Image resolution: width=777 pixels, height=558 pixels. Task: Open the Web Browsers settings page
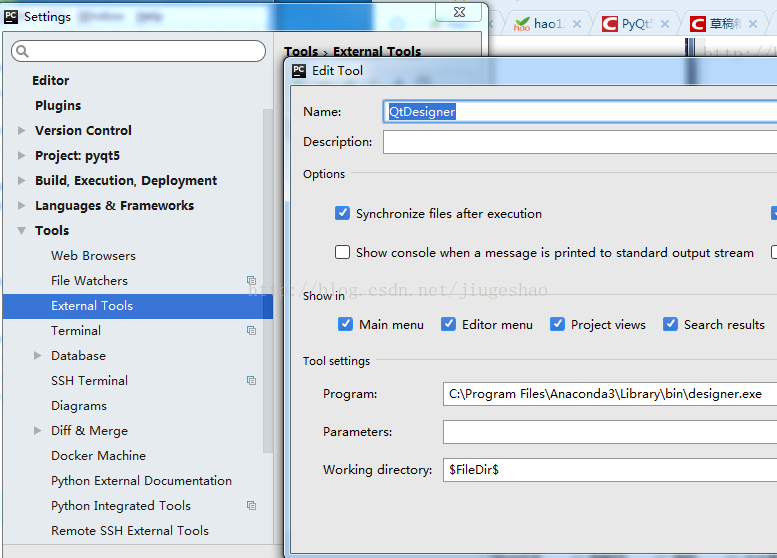coord(93,256)
